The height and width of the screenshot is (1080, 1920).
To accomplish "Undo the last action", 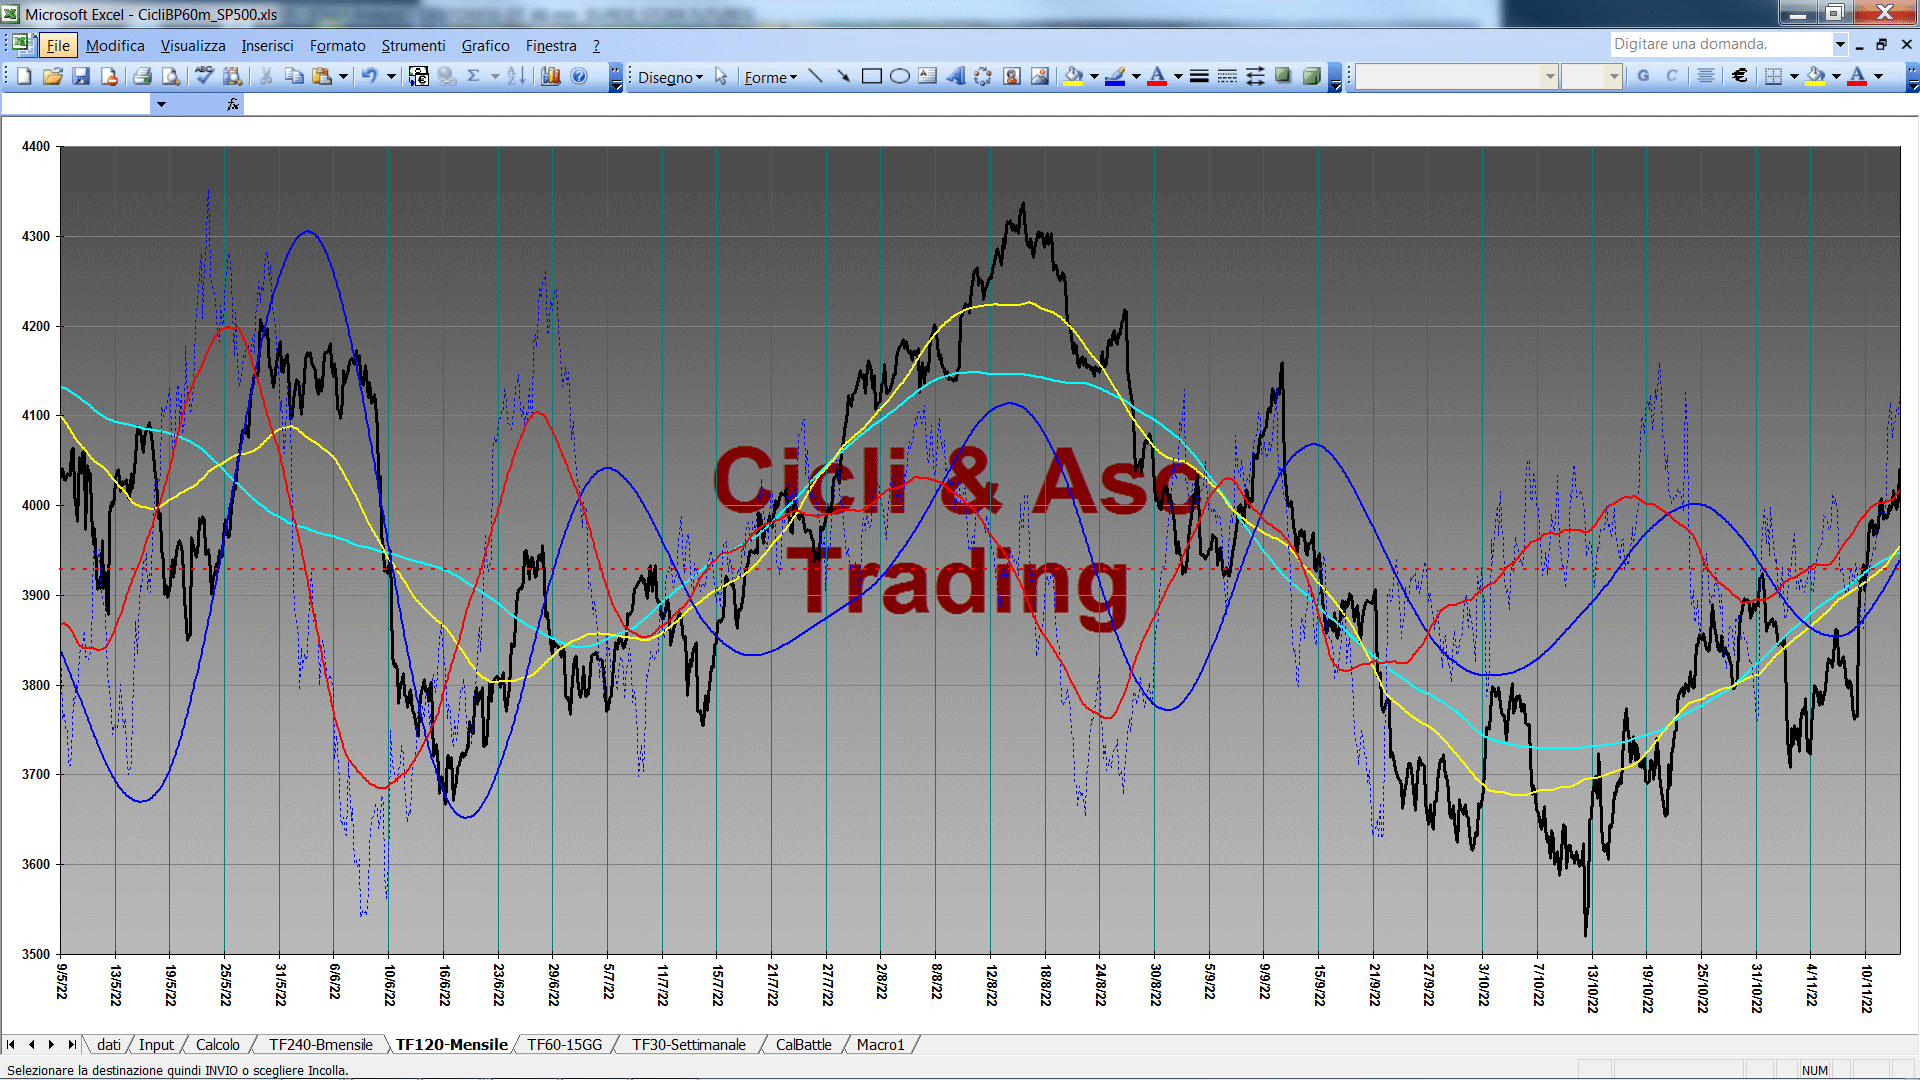I will 369,76.
